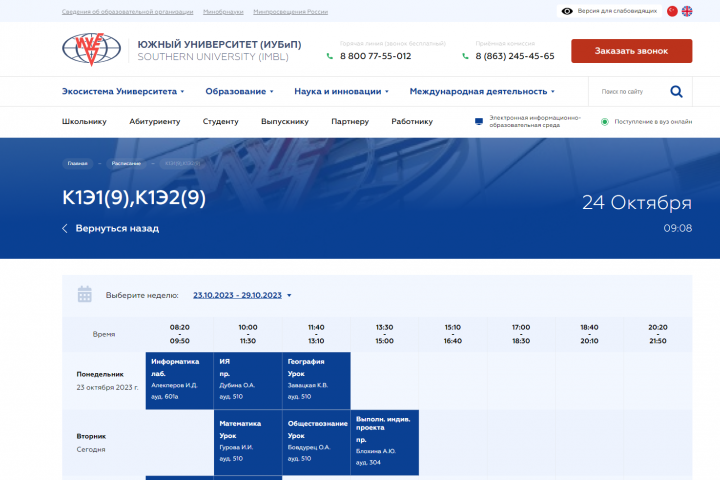Click Понедельник 23 октября row label
Image resolution: width=720 pixels, height=480 pixels.
pyautogui.click(x=107, y=381)
